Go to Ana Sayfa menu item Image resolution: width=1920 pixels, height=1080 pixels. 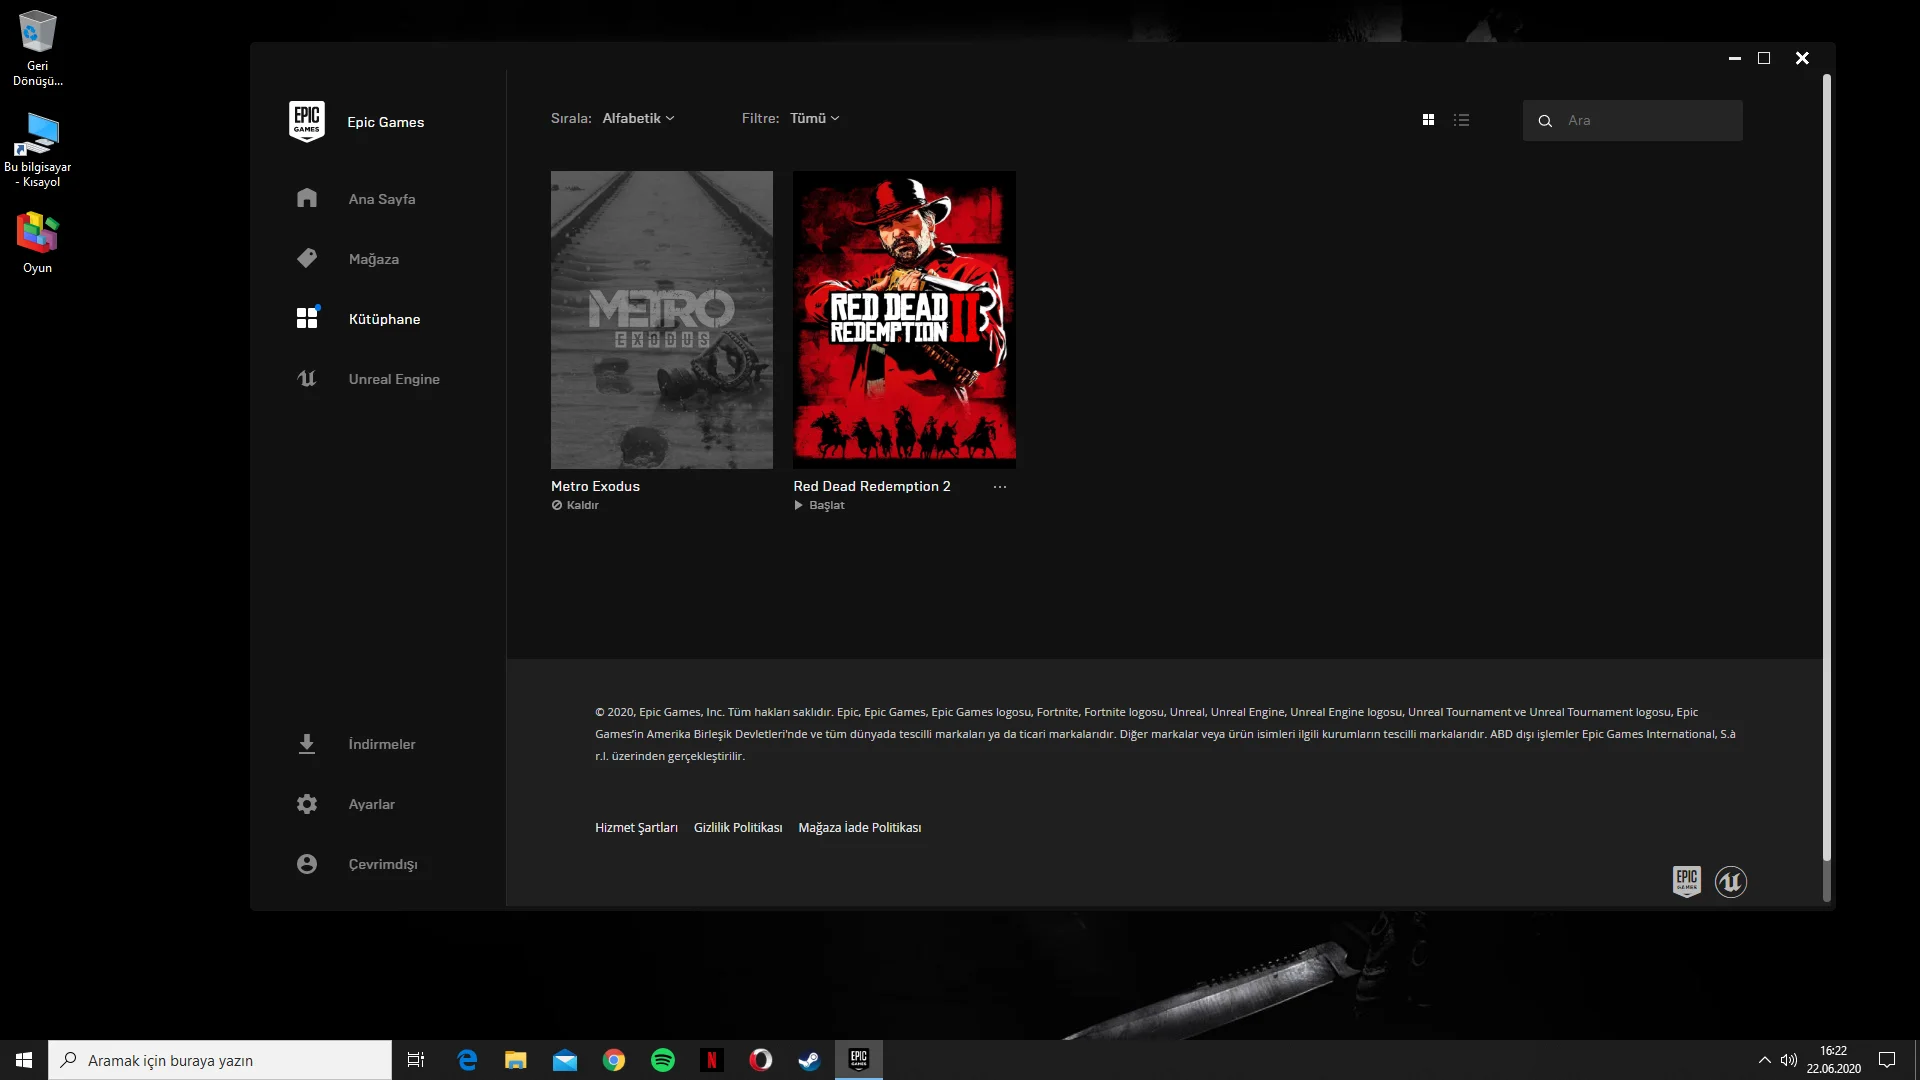(x=382, y=199)
